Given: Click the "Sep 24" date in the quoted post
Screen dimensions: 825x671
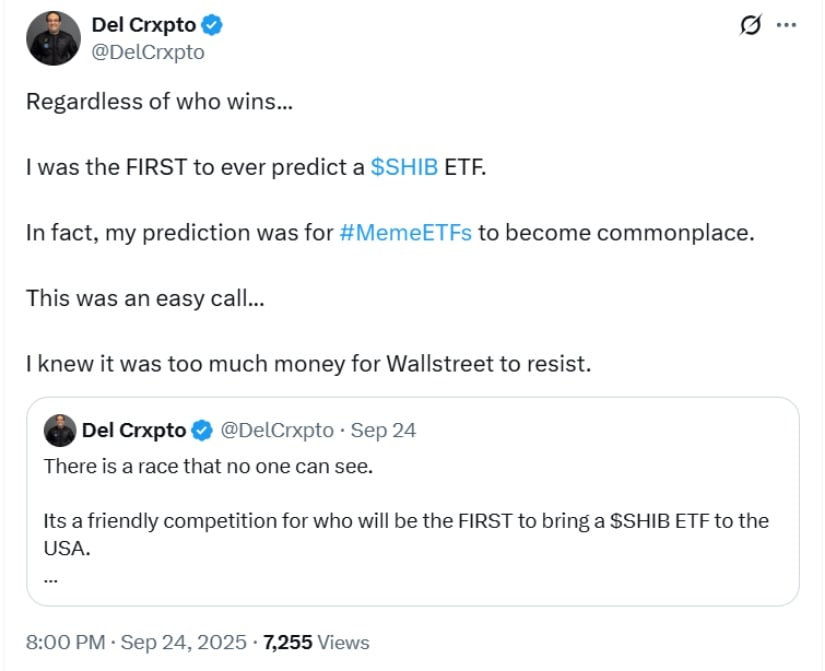Looking at the screenshot, I should coord(384,431).
